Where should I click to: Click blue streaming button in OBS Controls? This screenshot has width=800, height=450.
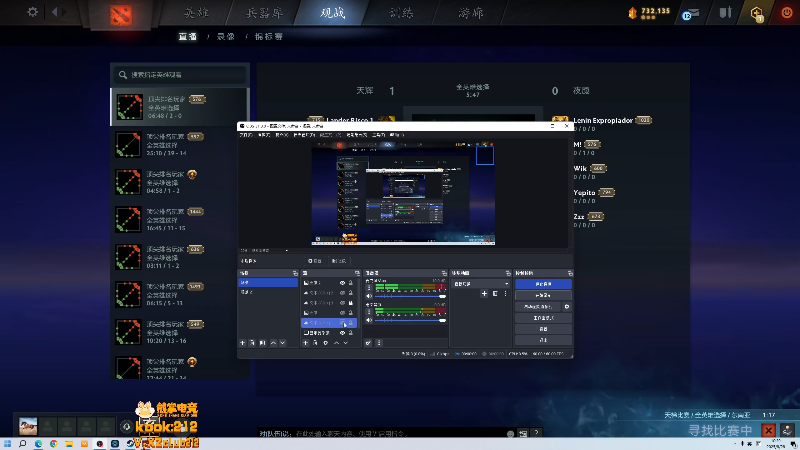click(543, 284)
